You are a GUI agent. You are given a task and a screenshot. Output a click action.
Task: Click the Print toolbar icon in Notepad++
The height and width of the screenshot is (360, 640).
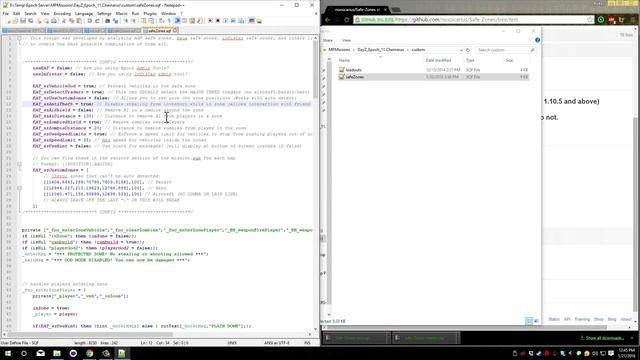[x=54, y=20]
